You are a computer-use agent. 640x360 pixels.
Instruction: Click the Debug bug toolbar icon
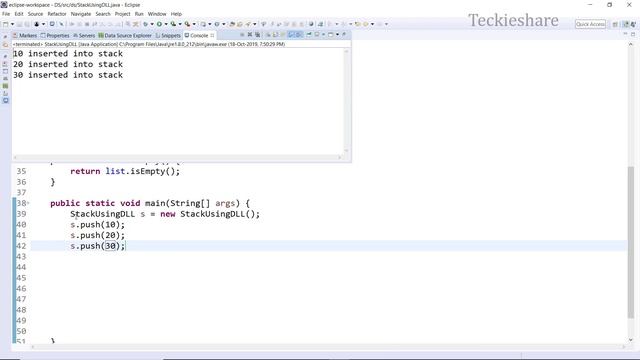click(x=144, y=24)
